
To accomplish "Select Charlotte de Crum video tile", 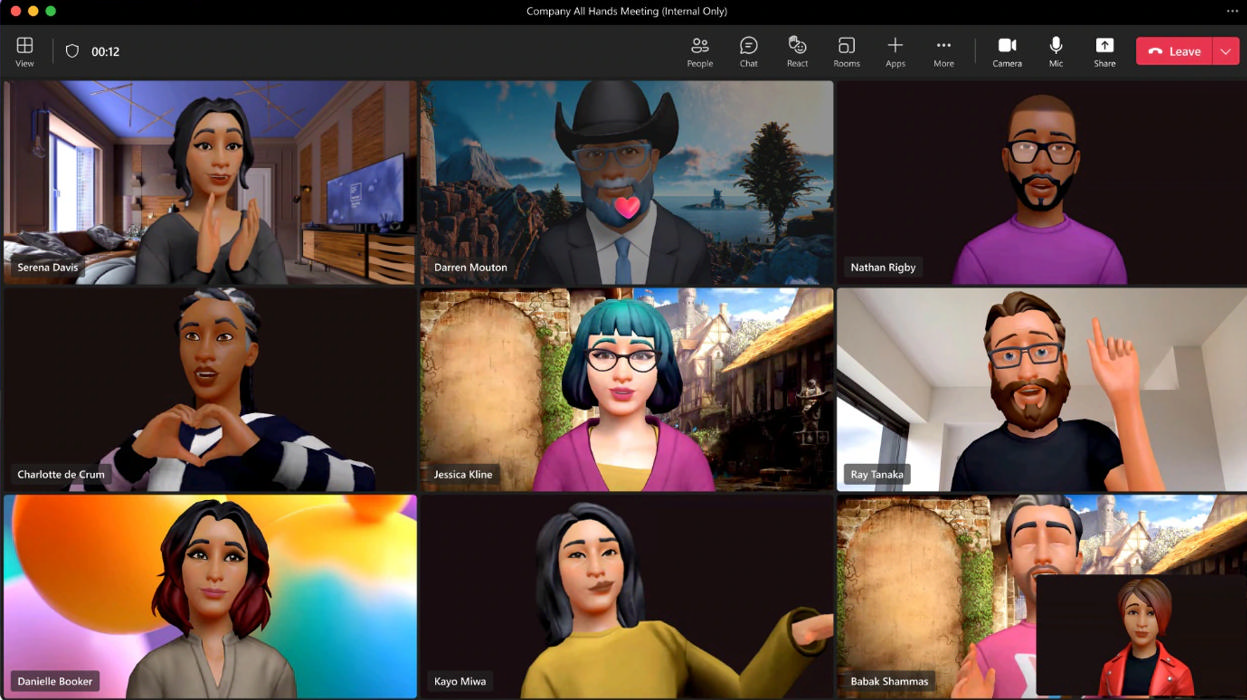I will (x=210, y=390).
